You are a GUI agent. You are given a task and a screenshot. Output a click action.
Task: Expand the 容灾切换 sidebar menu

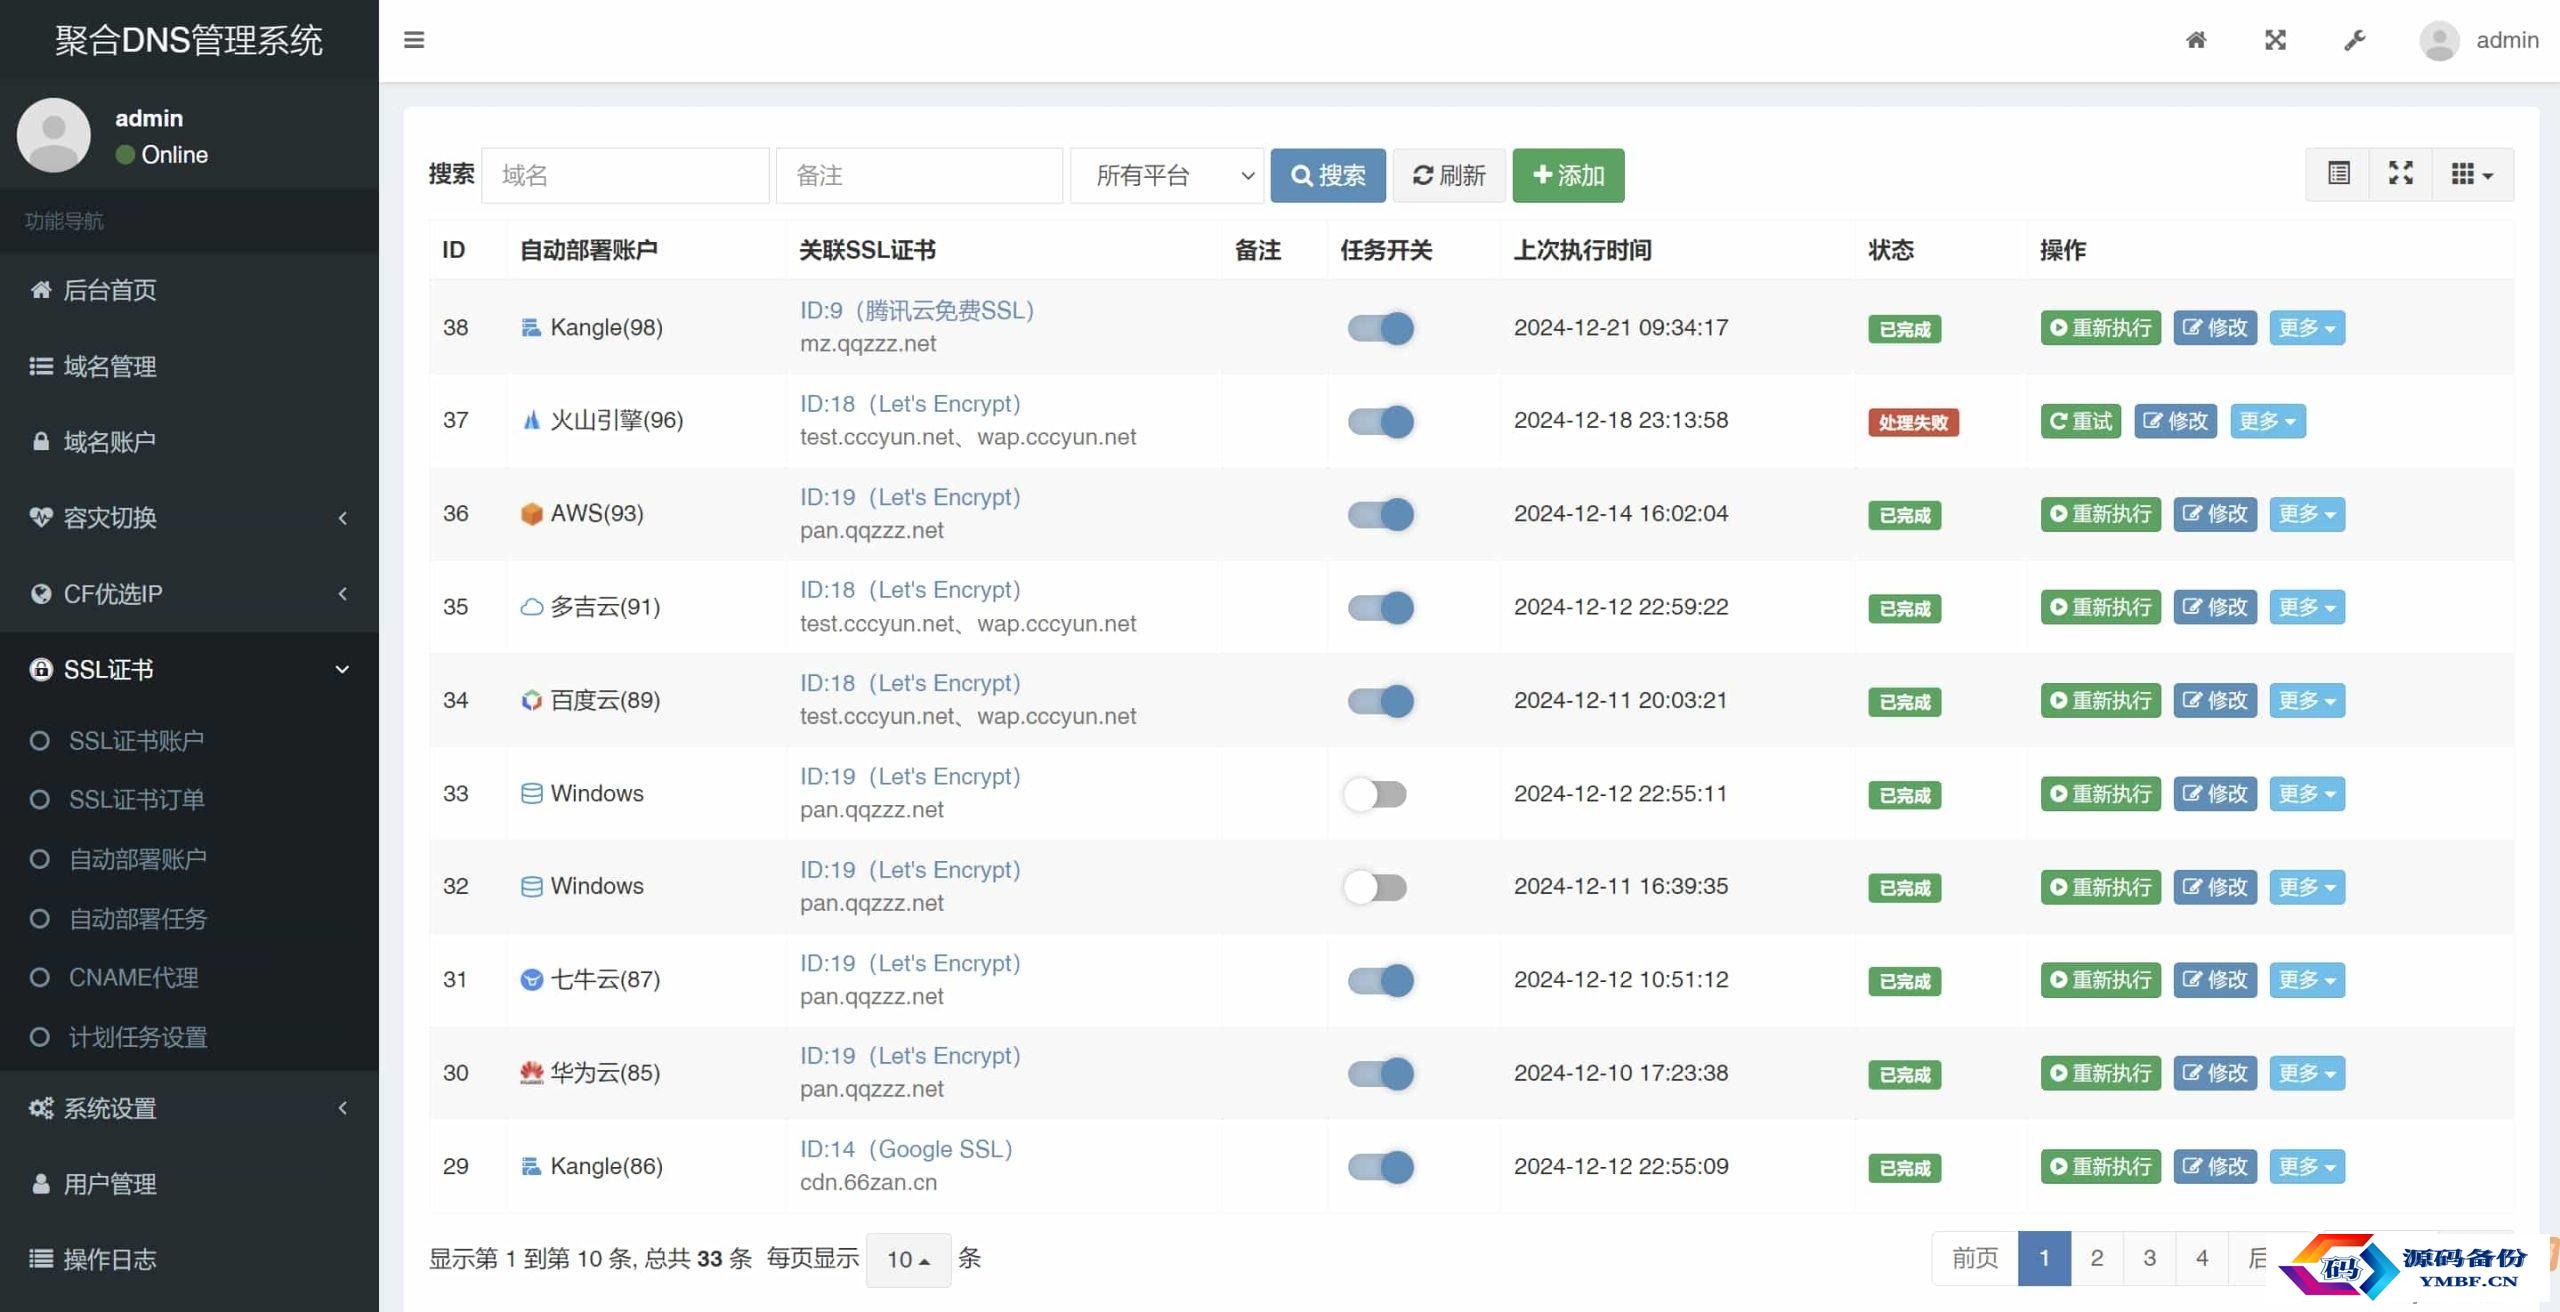point(189,518)
